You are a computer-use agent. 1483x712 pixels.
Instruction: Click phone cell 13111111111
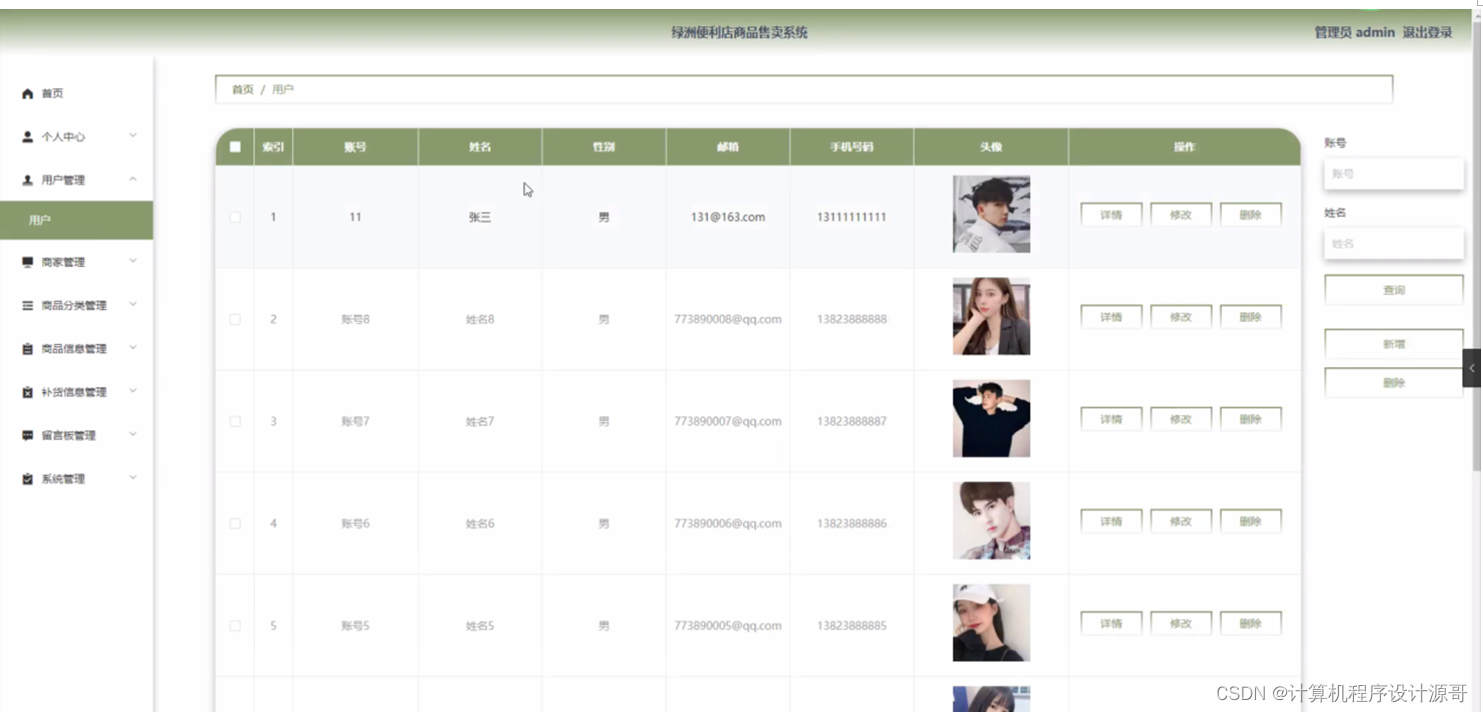pos(852,217)
